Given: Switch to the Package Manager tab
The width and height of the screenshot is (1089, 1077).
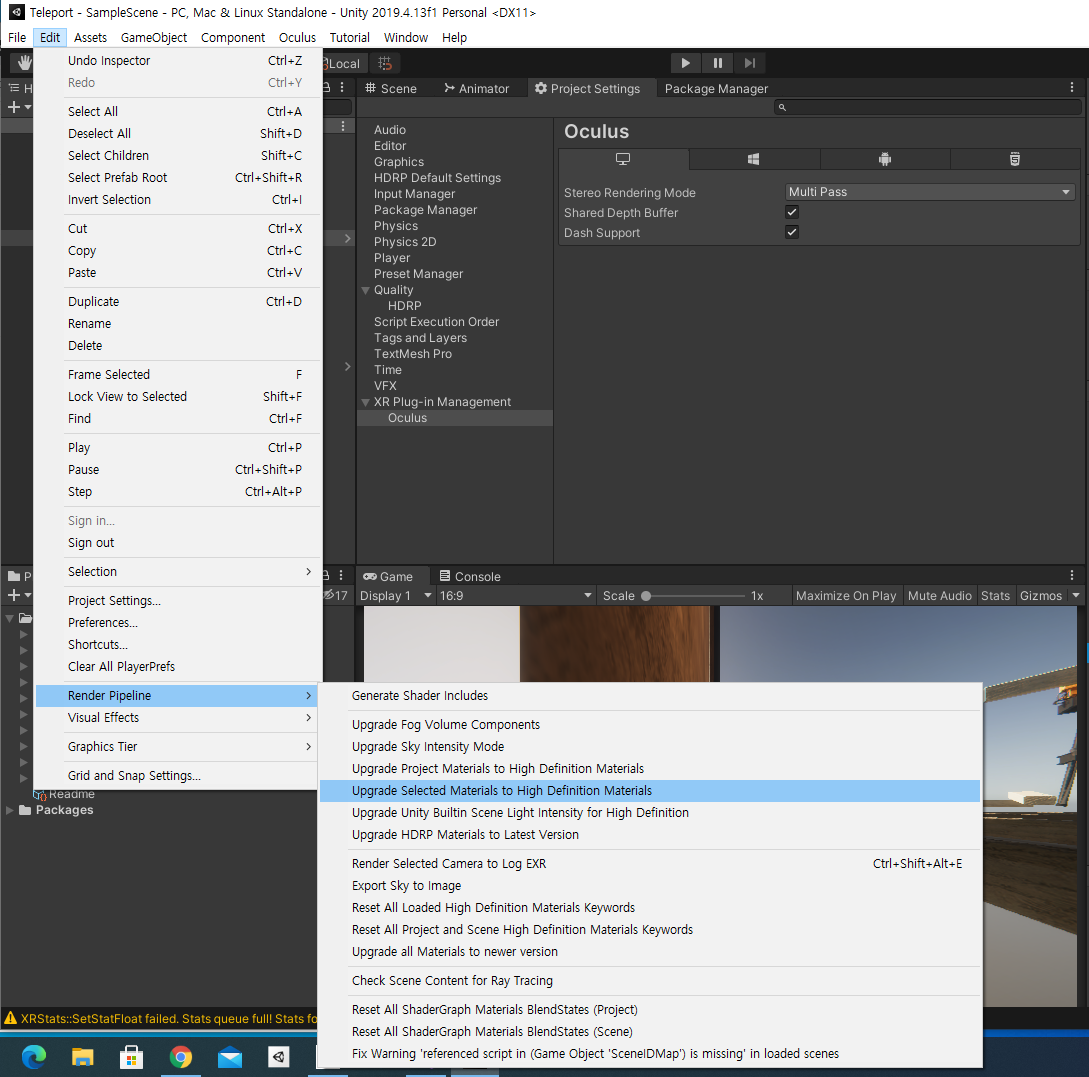Looking at the screenshot, I should coord(716,88).
